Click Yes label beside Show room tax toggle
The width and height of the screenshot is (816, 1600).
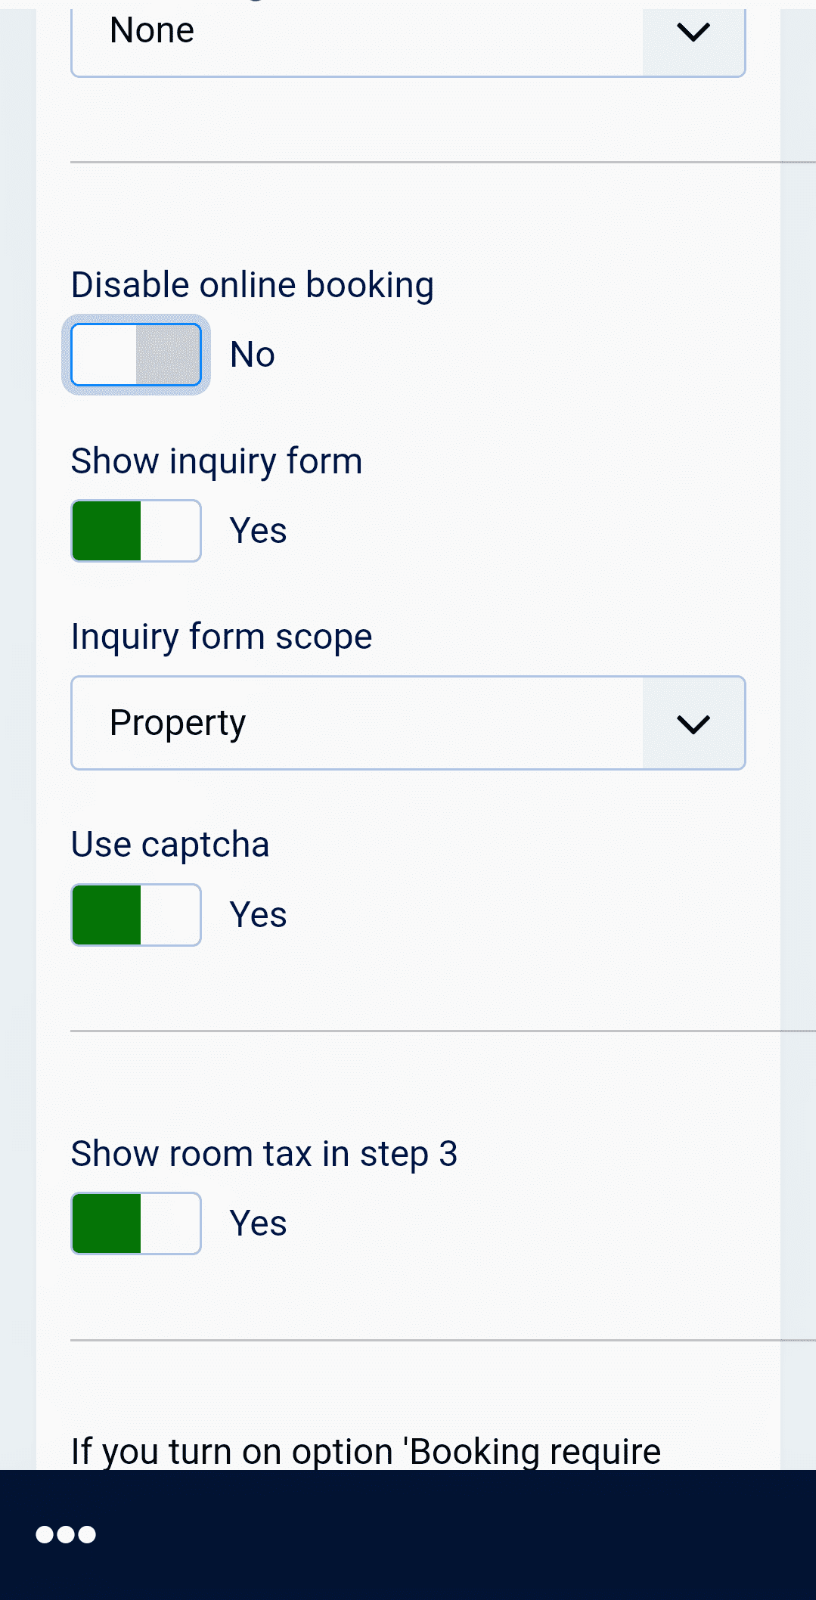click(x=258, y=1224)
